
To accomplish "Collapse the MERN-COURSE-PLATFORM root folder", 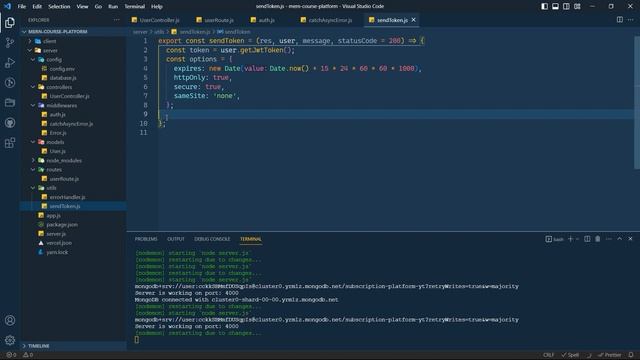I will click(73, 31).
